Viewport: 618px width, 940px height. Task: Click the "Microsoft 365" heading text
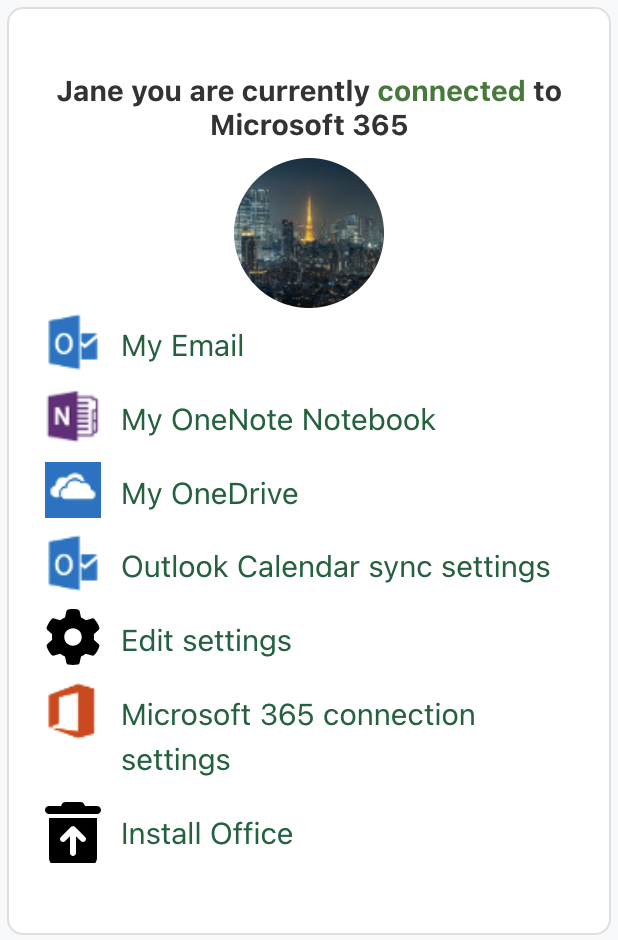pos(309,127)
